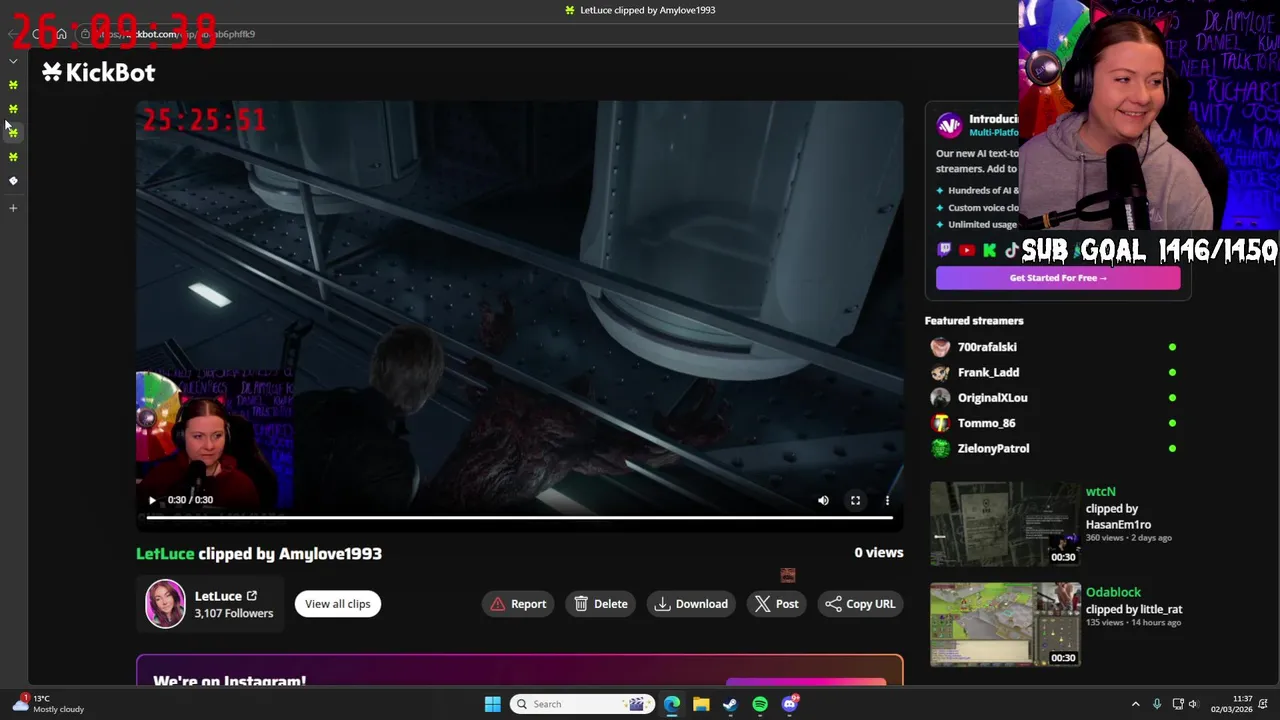Download the clip

click(691, 604)
